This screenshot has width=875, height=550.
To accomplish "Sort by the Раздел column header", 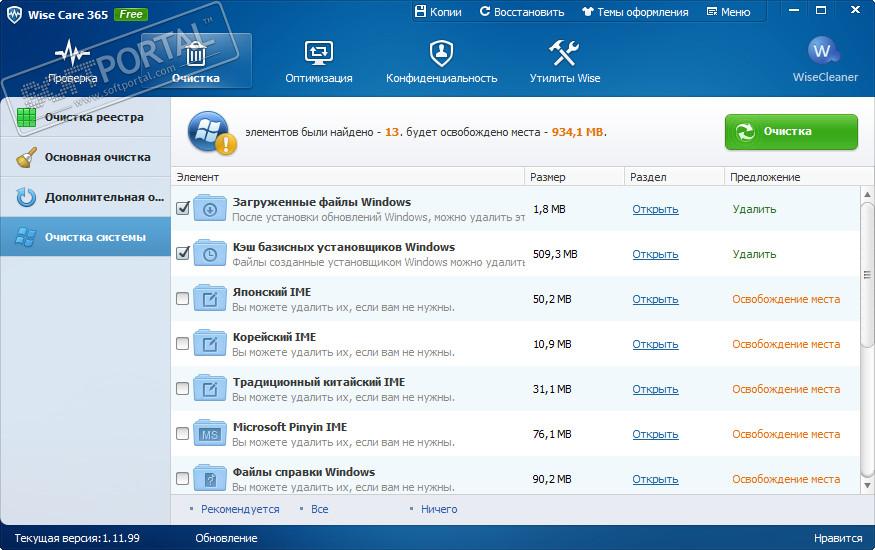I will click(674, 177).
